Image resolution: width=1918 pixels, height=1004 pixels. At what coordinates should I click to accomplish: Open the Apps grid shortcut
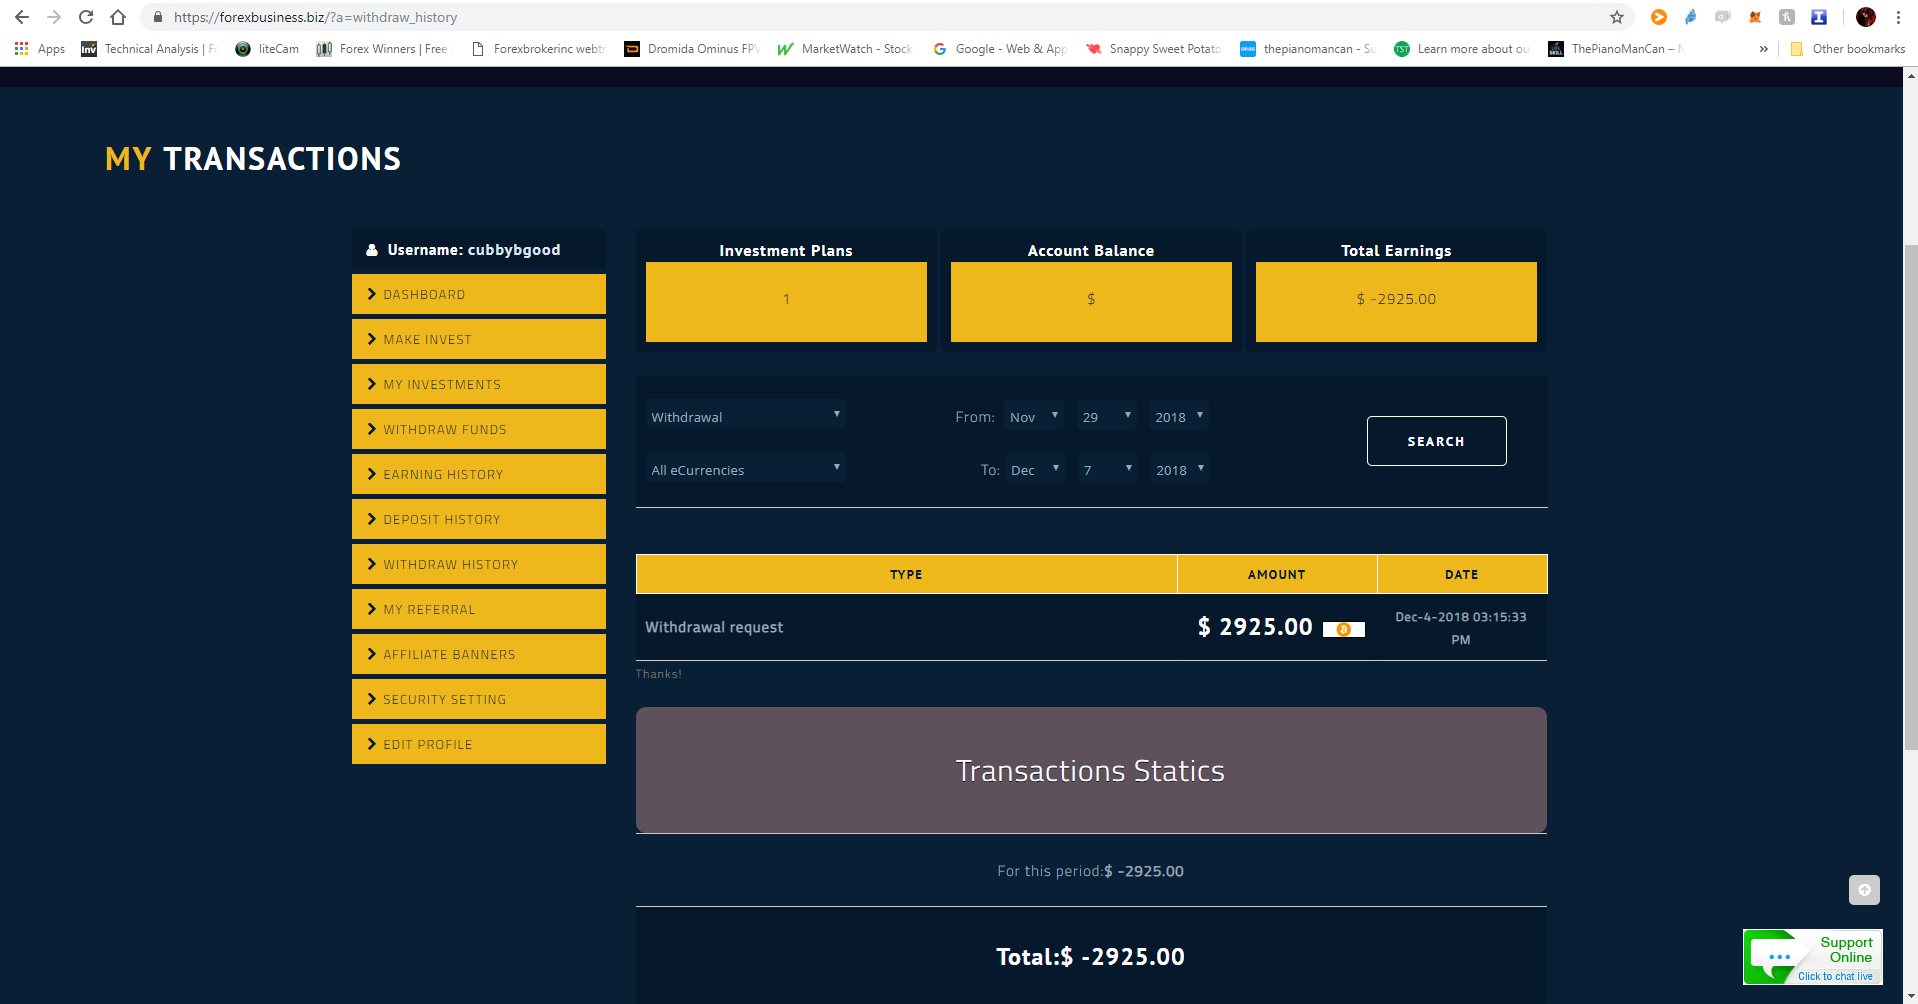40,49
